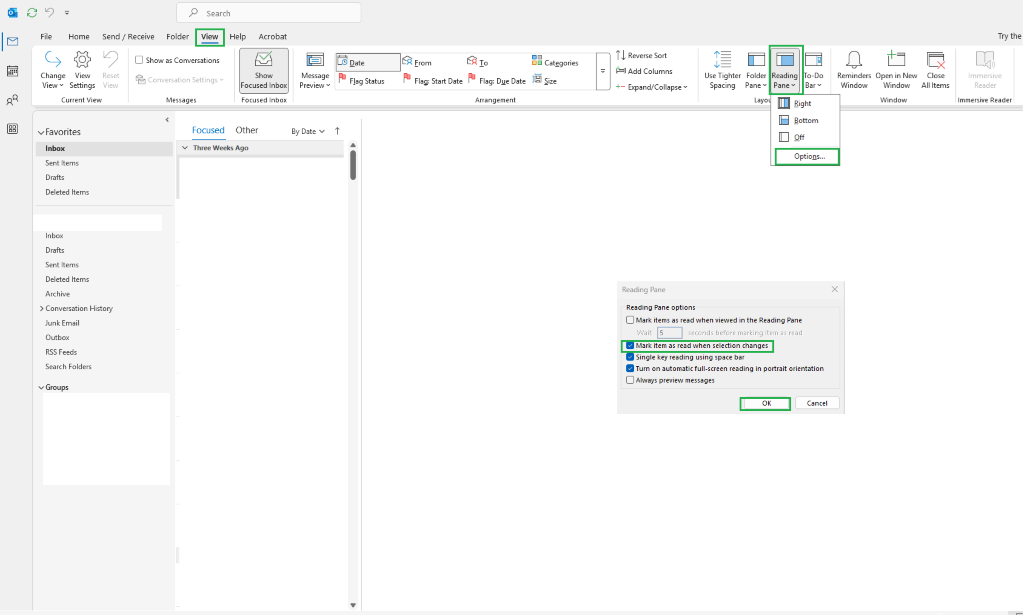Screen dimensions: 1024x616
Task: Click in the Search box
Action: point(268,13)
